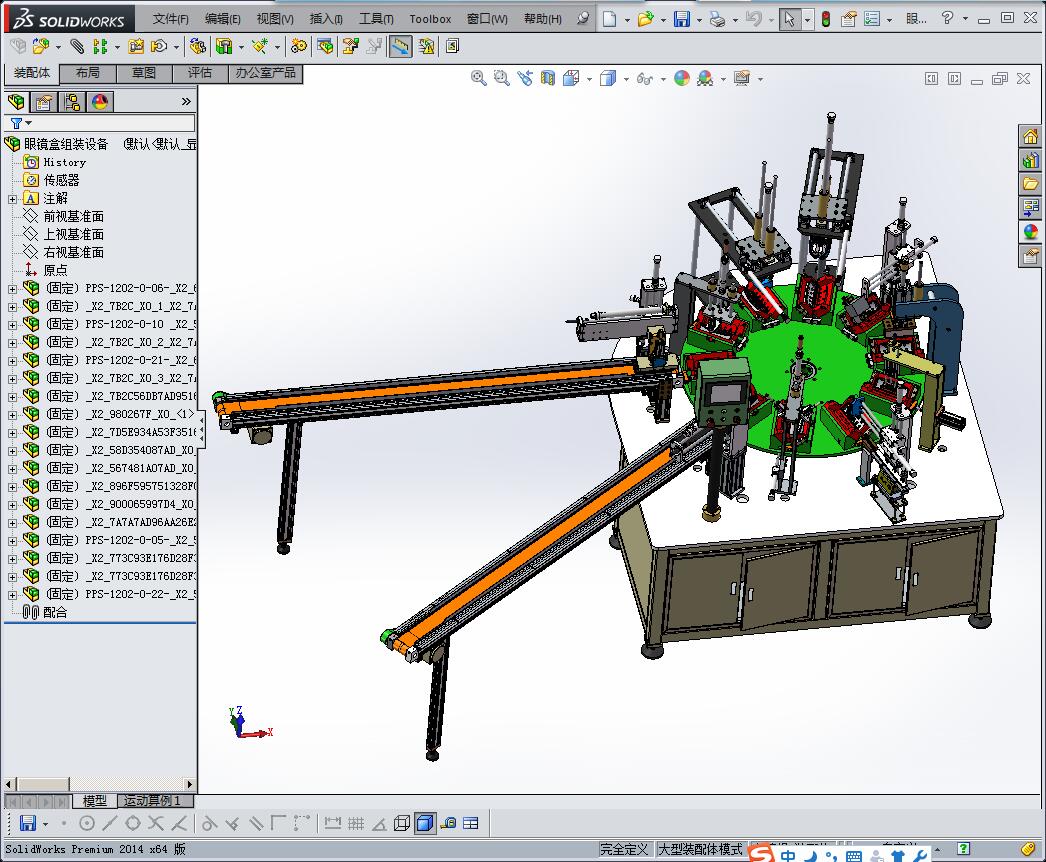Switch to the 草图 tab
Screen dimensions: 1046x862
click(143, 73)
